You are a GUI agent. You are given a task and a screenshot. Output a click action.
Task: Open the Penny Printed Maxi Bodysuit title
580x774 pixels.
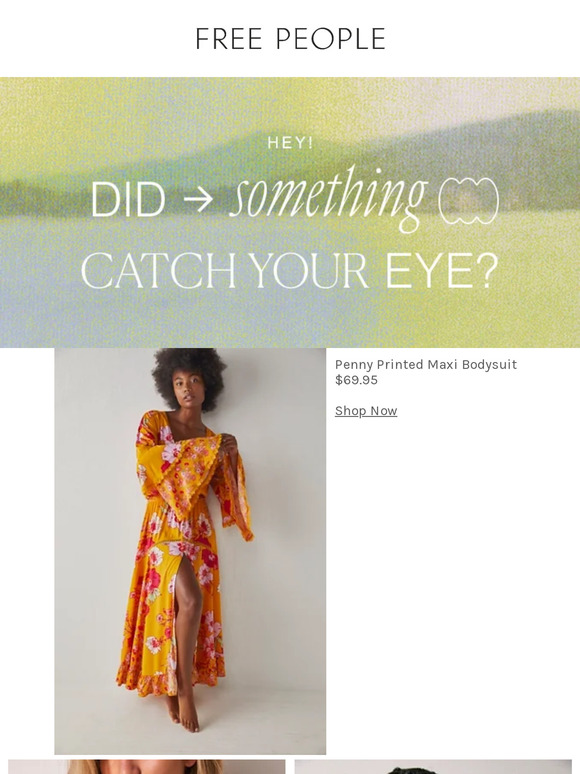coord(425,364)
